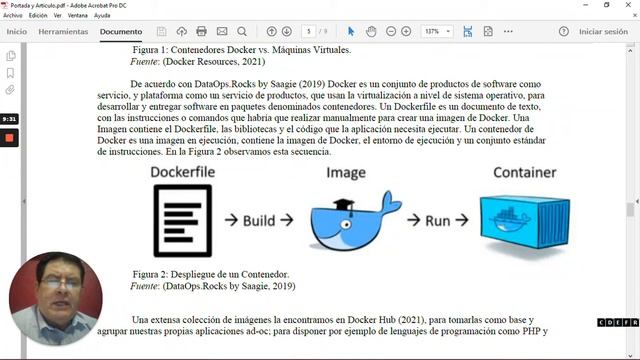Click the cloud upload icon
The width and height of the screenshot is (640, 360).
(182, 31)
